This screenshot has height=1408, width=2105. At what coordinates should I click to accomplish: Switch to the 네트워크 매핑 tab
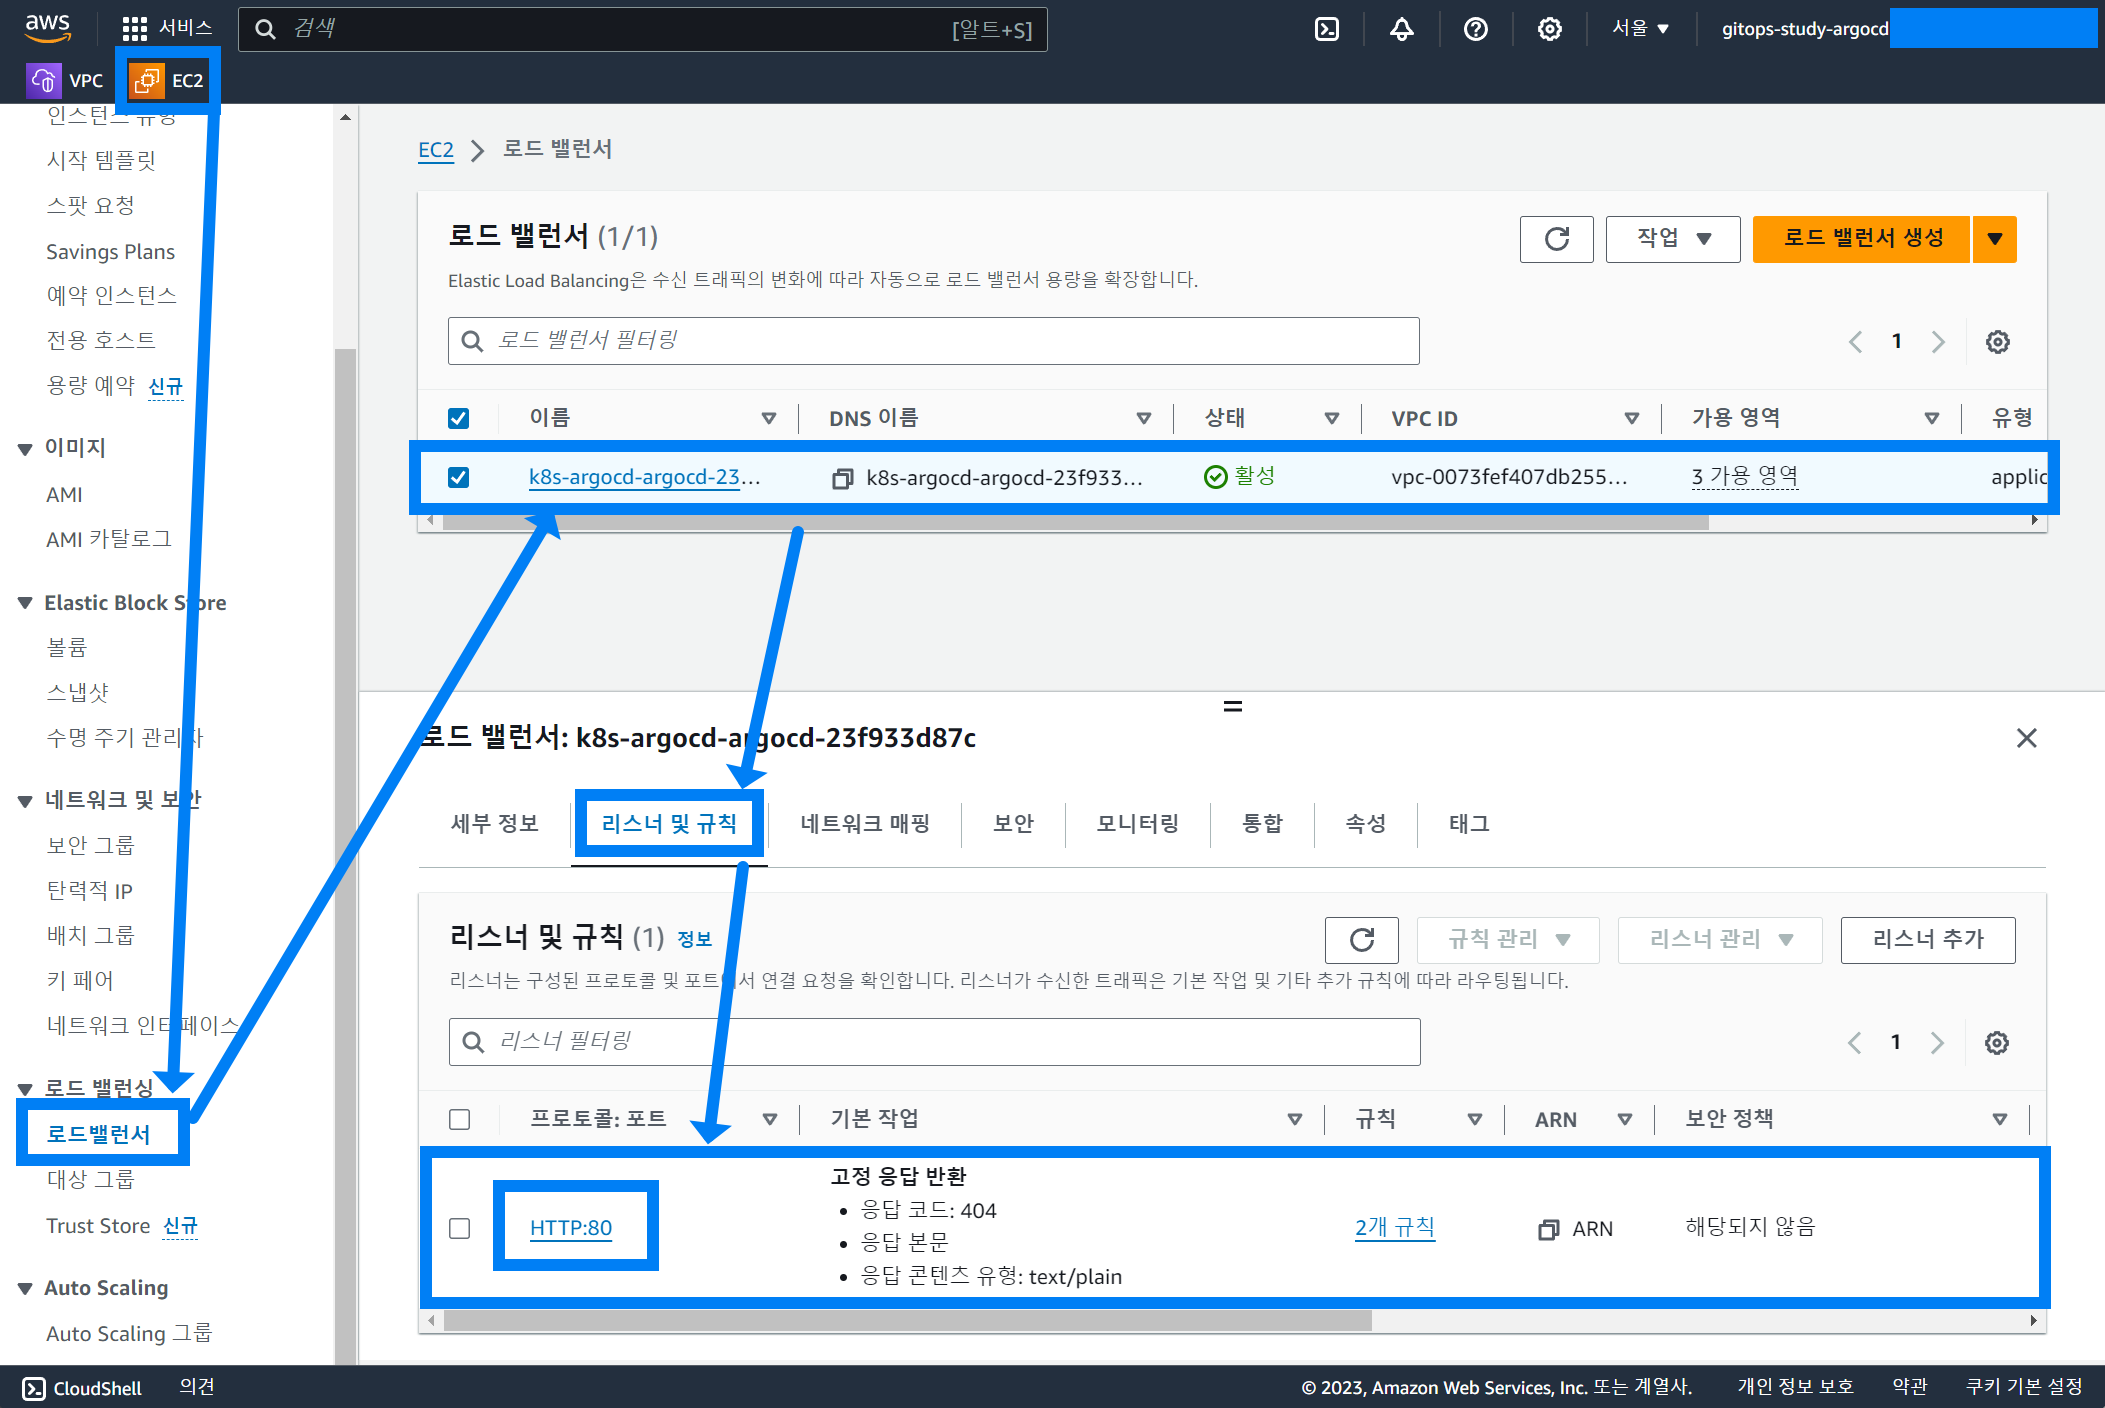coord(864,824)
